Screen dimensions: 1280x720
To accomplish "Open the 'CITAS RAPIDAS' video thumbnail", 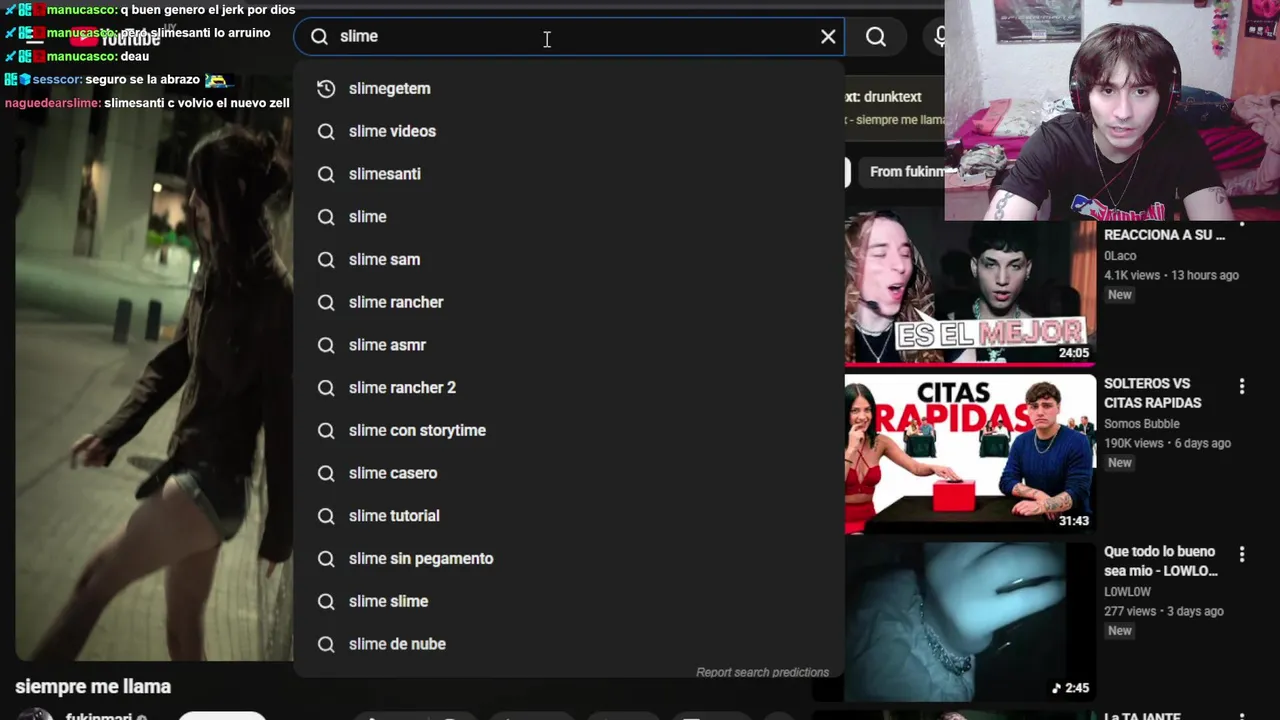I will tap(970, 454).
